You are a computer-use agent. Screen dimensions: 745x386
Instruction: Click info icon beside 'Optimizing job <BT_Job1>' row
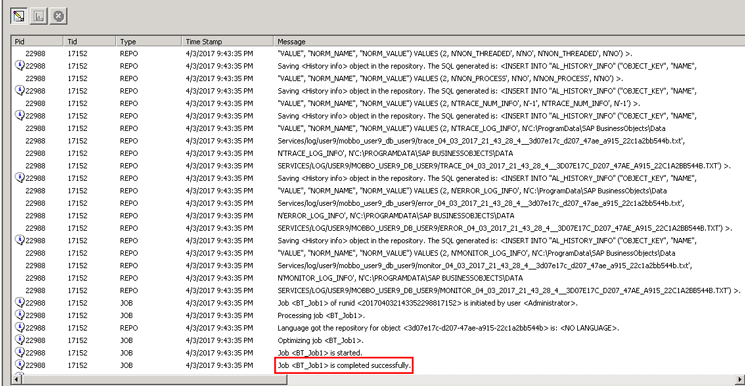coord(19,340)
